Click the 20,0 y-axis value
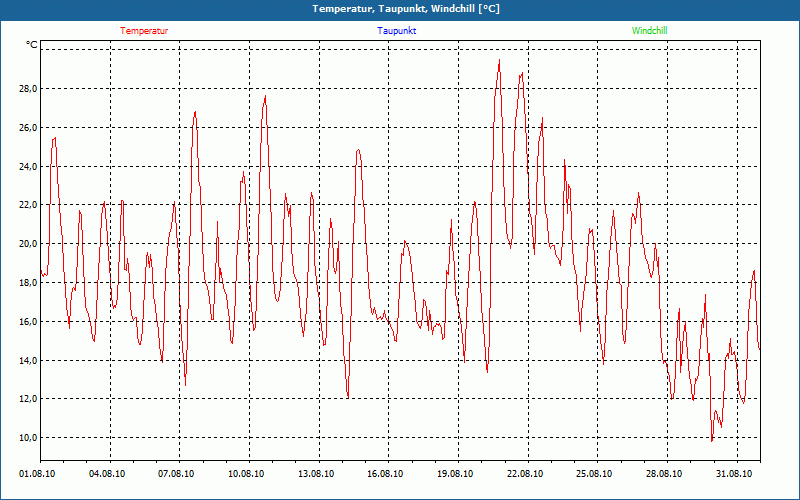 [28, 243]
